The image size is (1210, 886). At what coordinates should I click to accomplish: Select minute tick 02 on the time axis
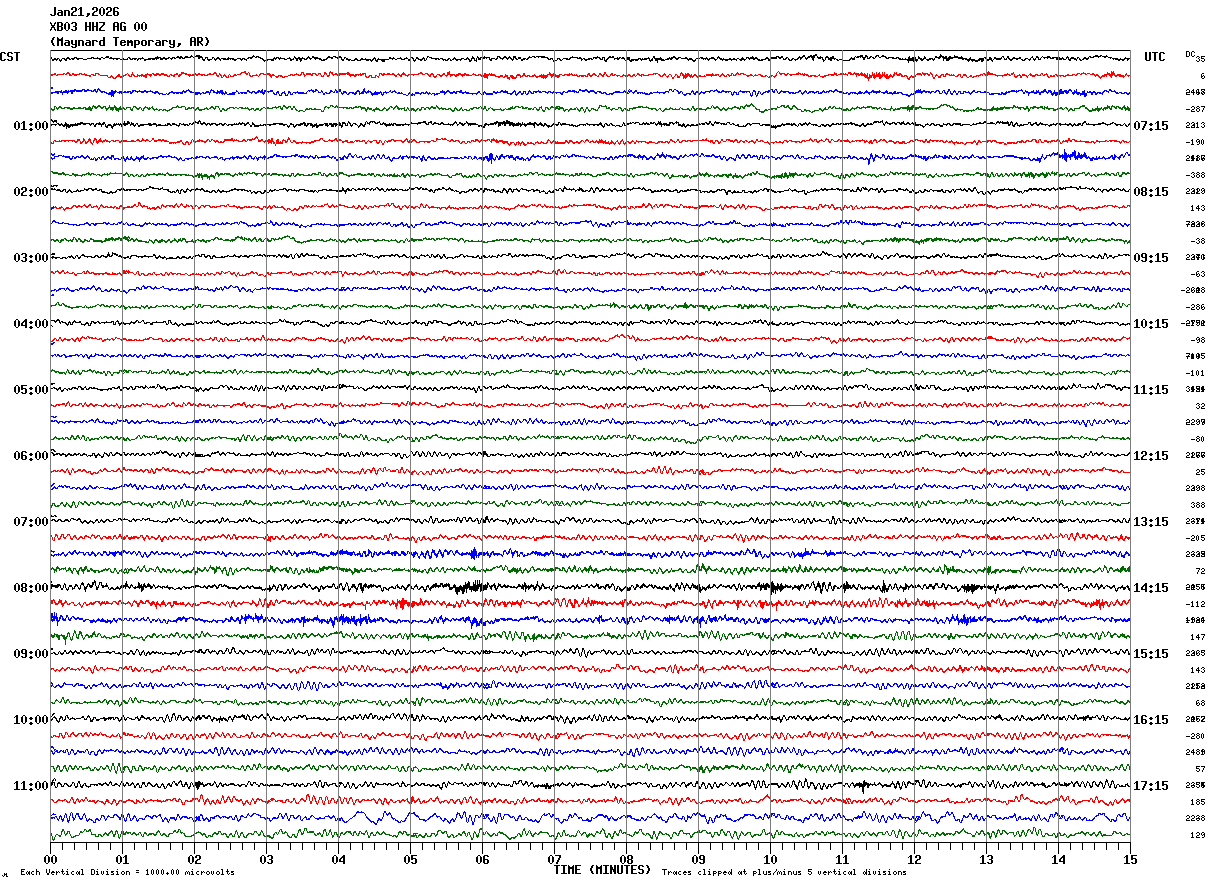(194, 859)
